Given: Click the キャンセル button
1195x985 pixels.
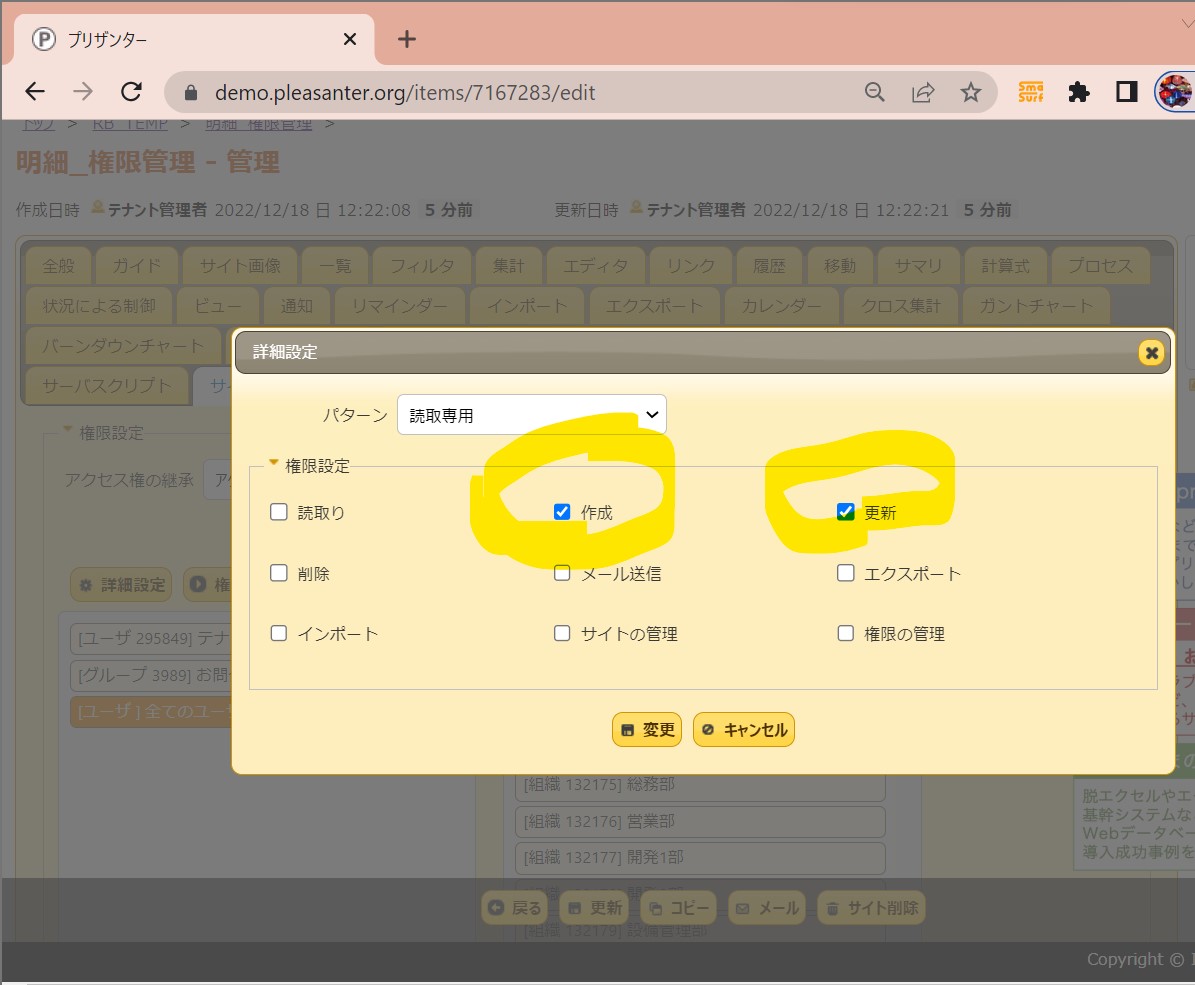Looking at the screenshot, I should tap(744, 730).
